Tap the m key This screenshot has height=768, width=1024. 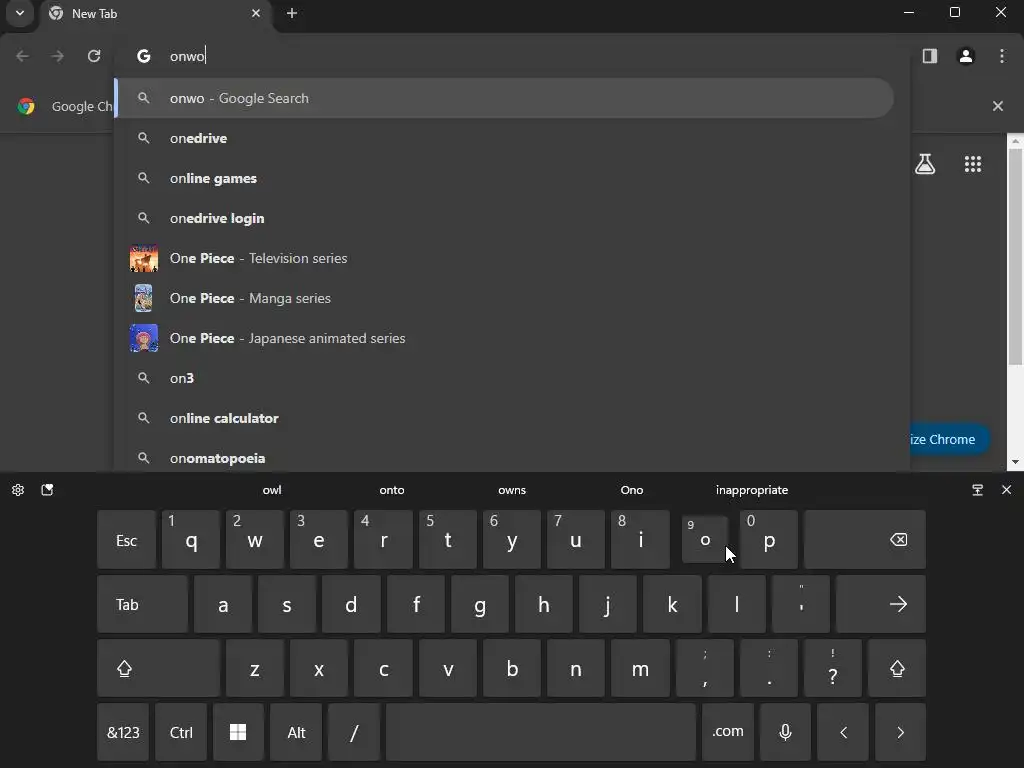tap(641, 668)
